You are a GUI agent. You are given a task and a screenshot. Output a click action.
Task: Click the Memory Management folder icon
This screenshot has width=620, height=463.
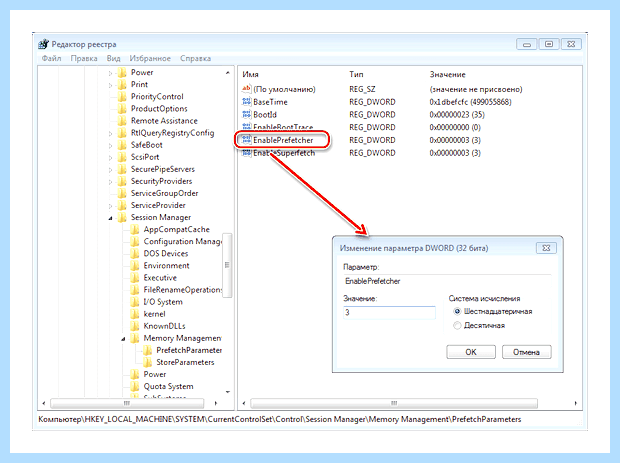(x=135, y=338)
